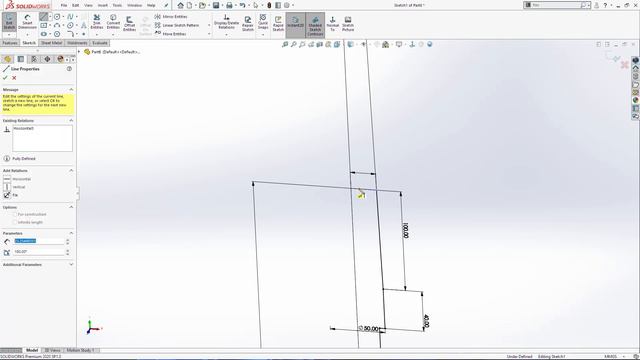
Task: Click the line angle parameter field
Action: [x=39, y=252]
